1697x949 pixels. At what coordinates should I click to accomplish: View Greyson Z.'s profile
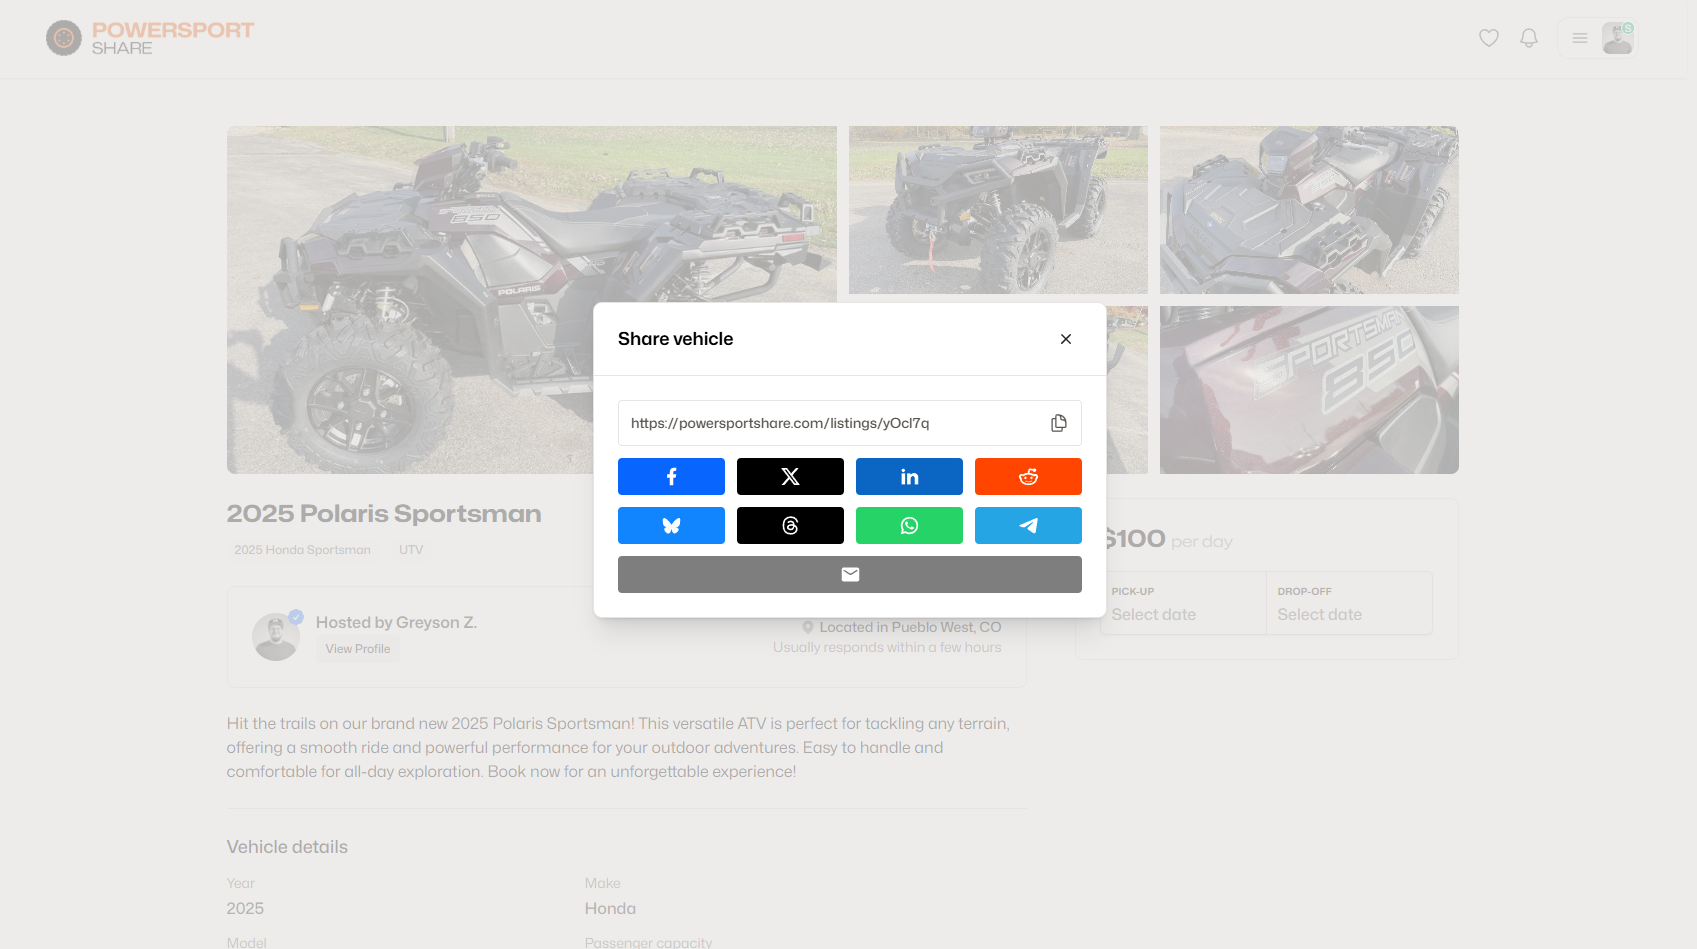click(358, 649)
